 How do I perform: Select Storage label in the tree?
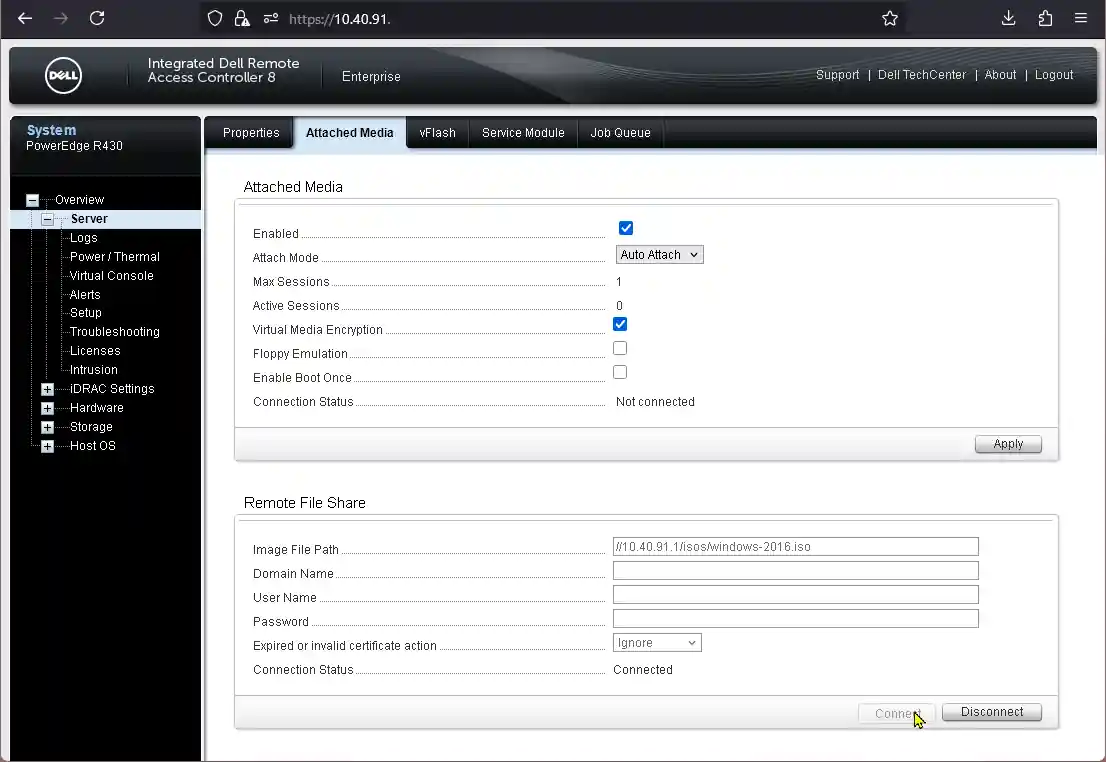coord(91,427)
